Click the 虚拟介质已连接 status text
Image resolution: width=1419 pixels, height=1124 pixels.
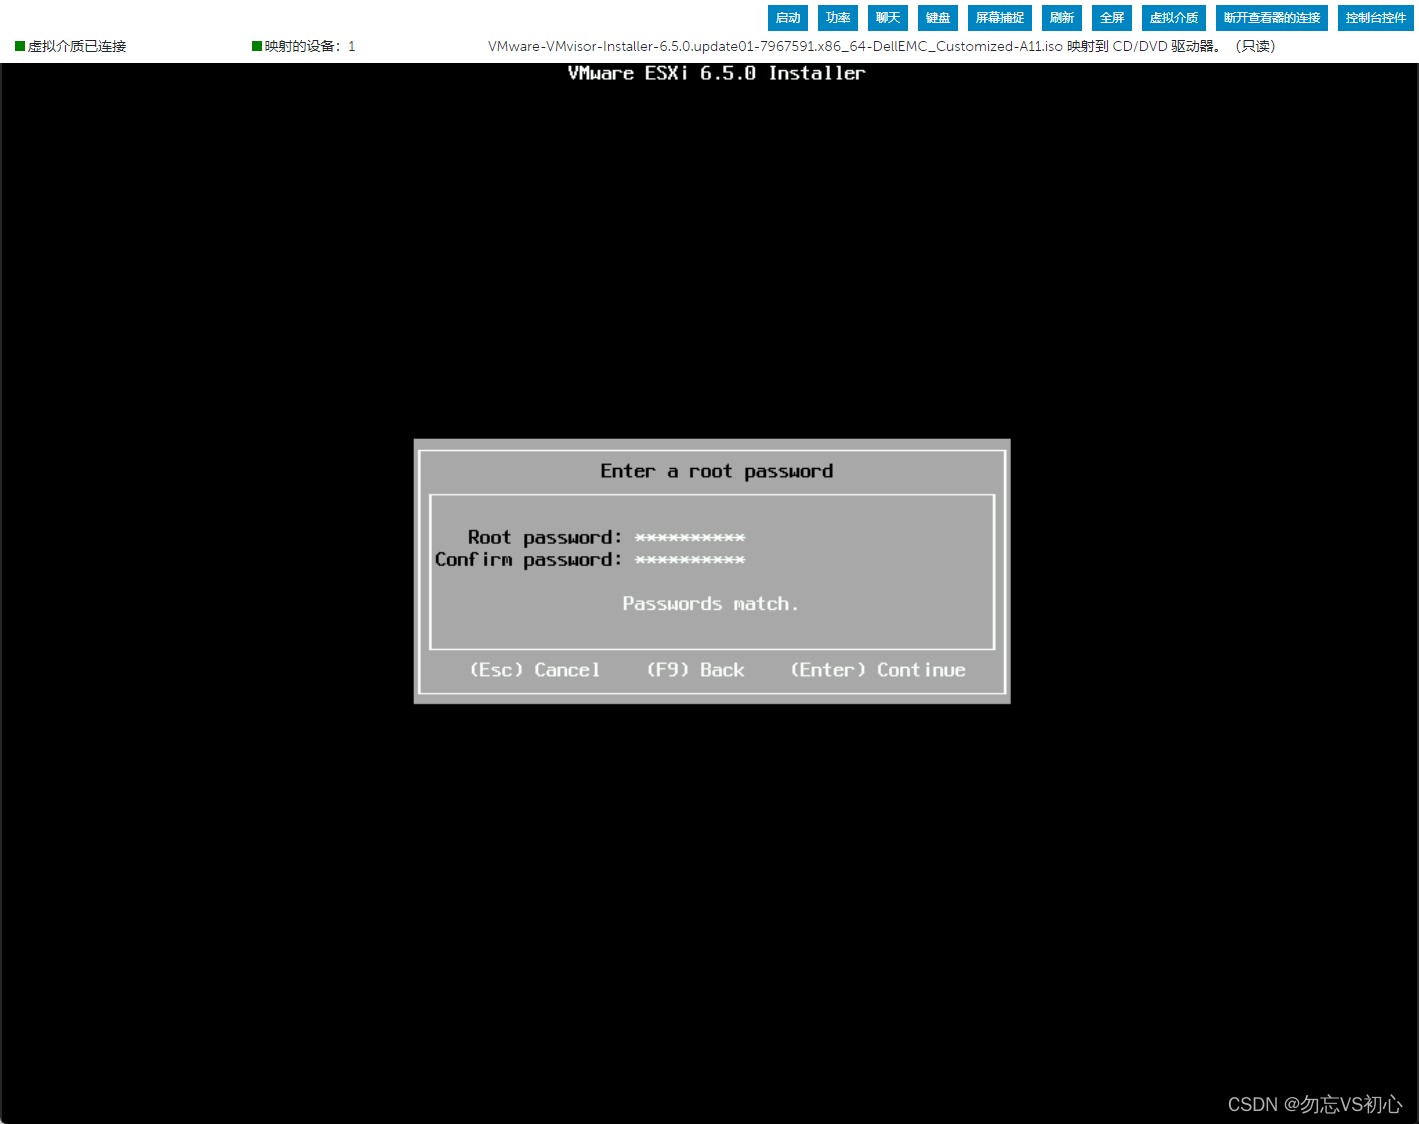click(x=77, y=46)
